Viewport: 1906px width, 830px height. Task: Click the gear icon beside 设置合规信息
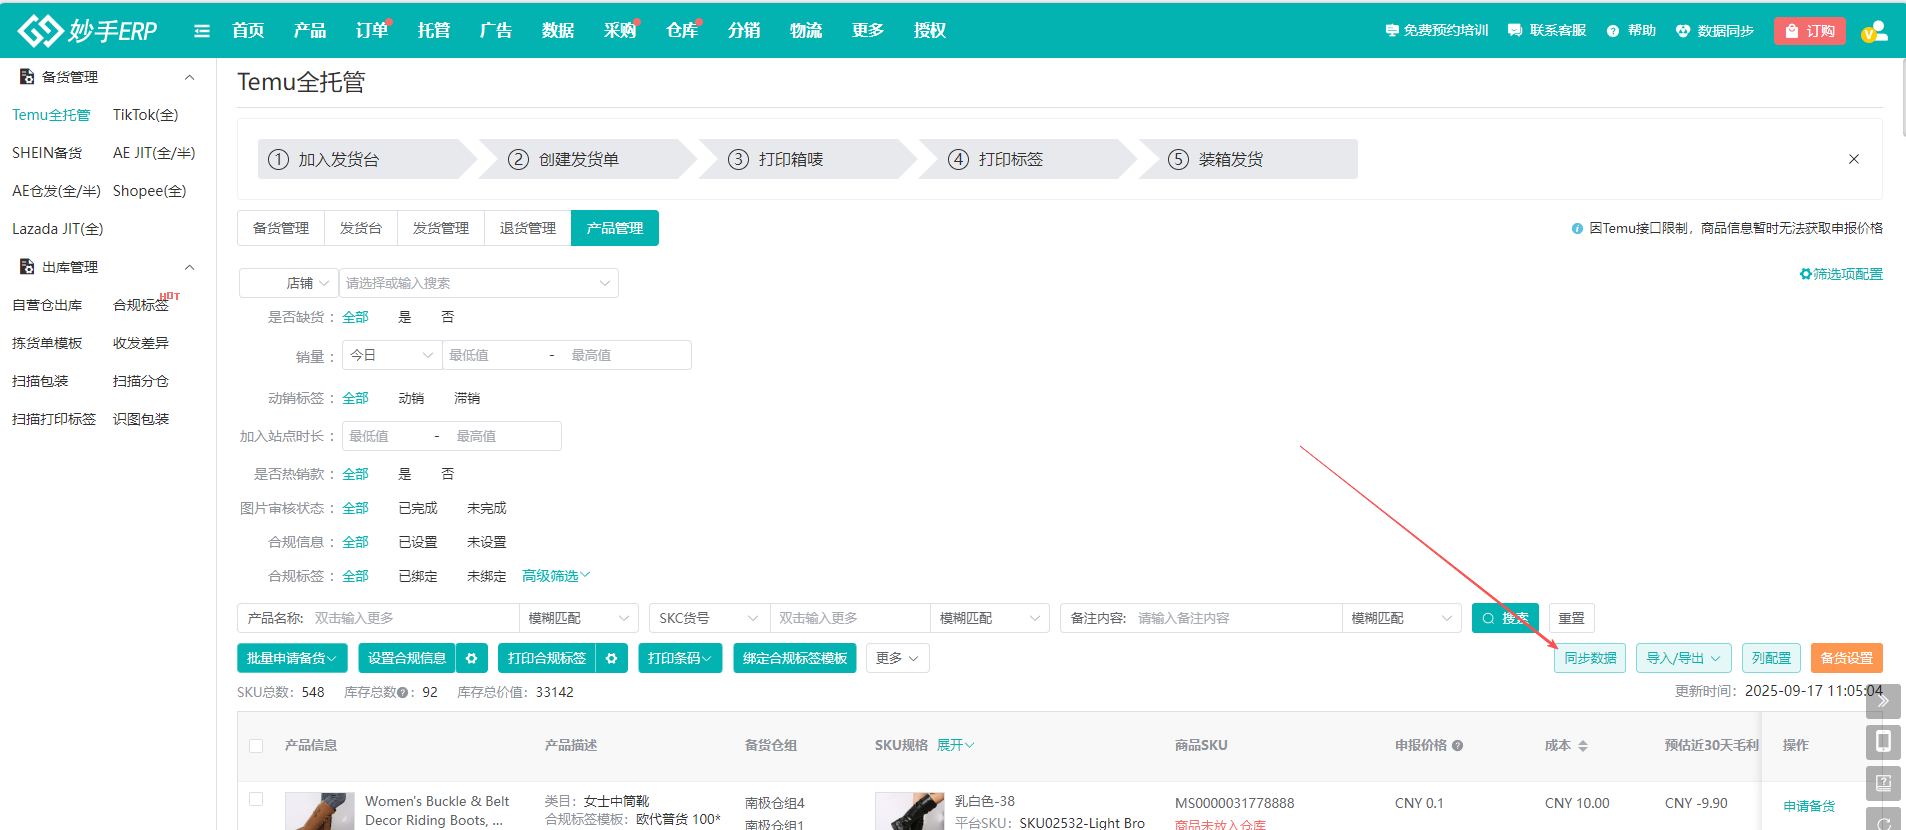[x=472, y=658]
